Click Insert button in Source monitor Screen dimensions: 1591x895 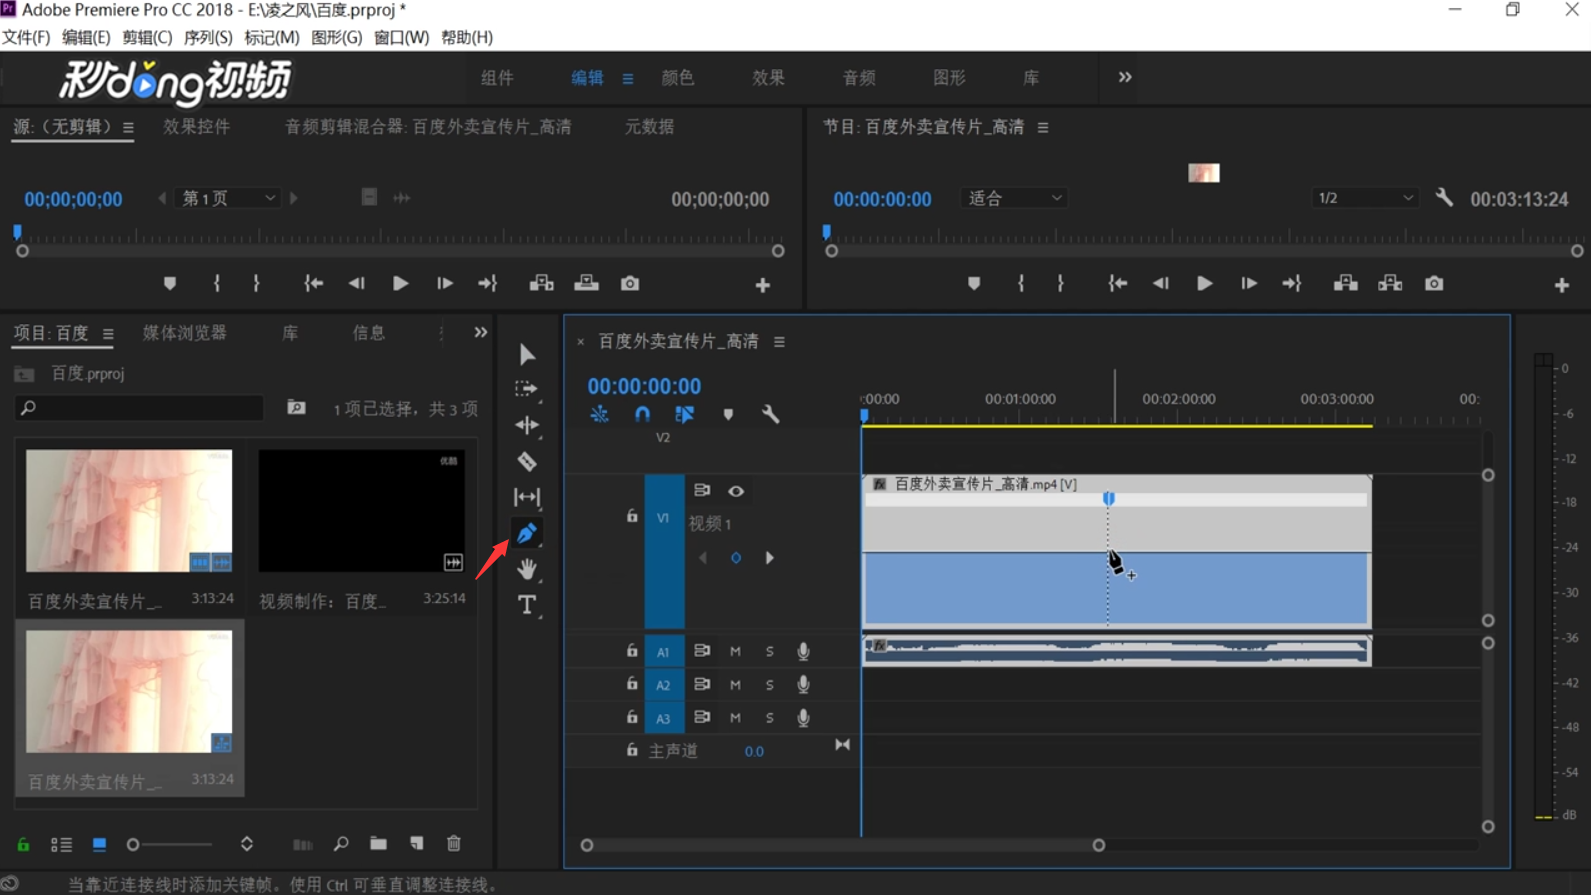542,284
